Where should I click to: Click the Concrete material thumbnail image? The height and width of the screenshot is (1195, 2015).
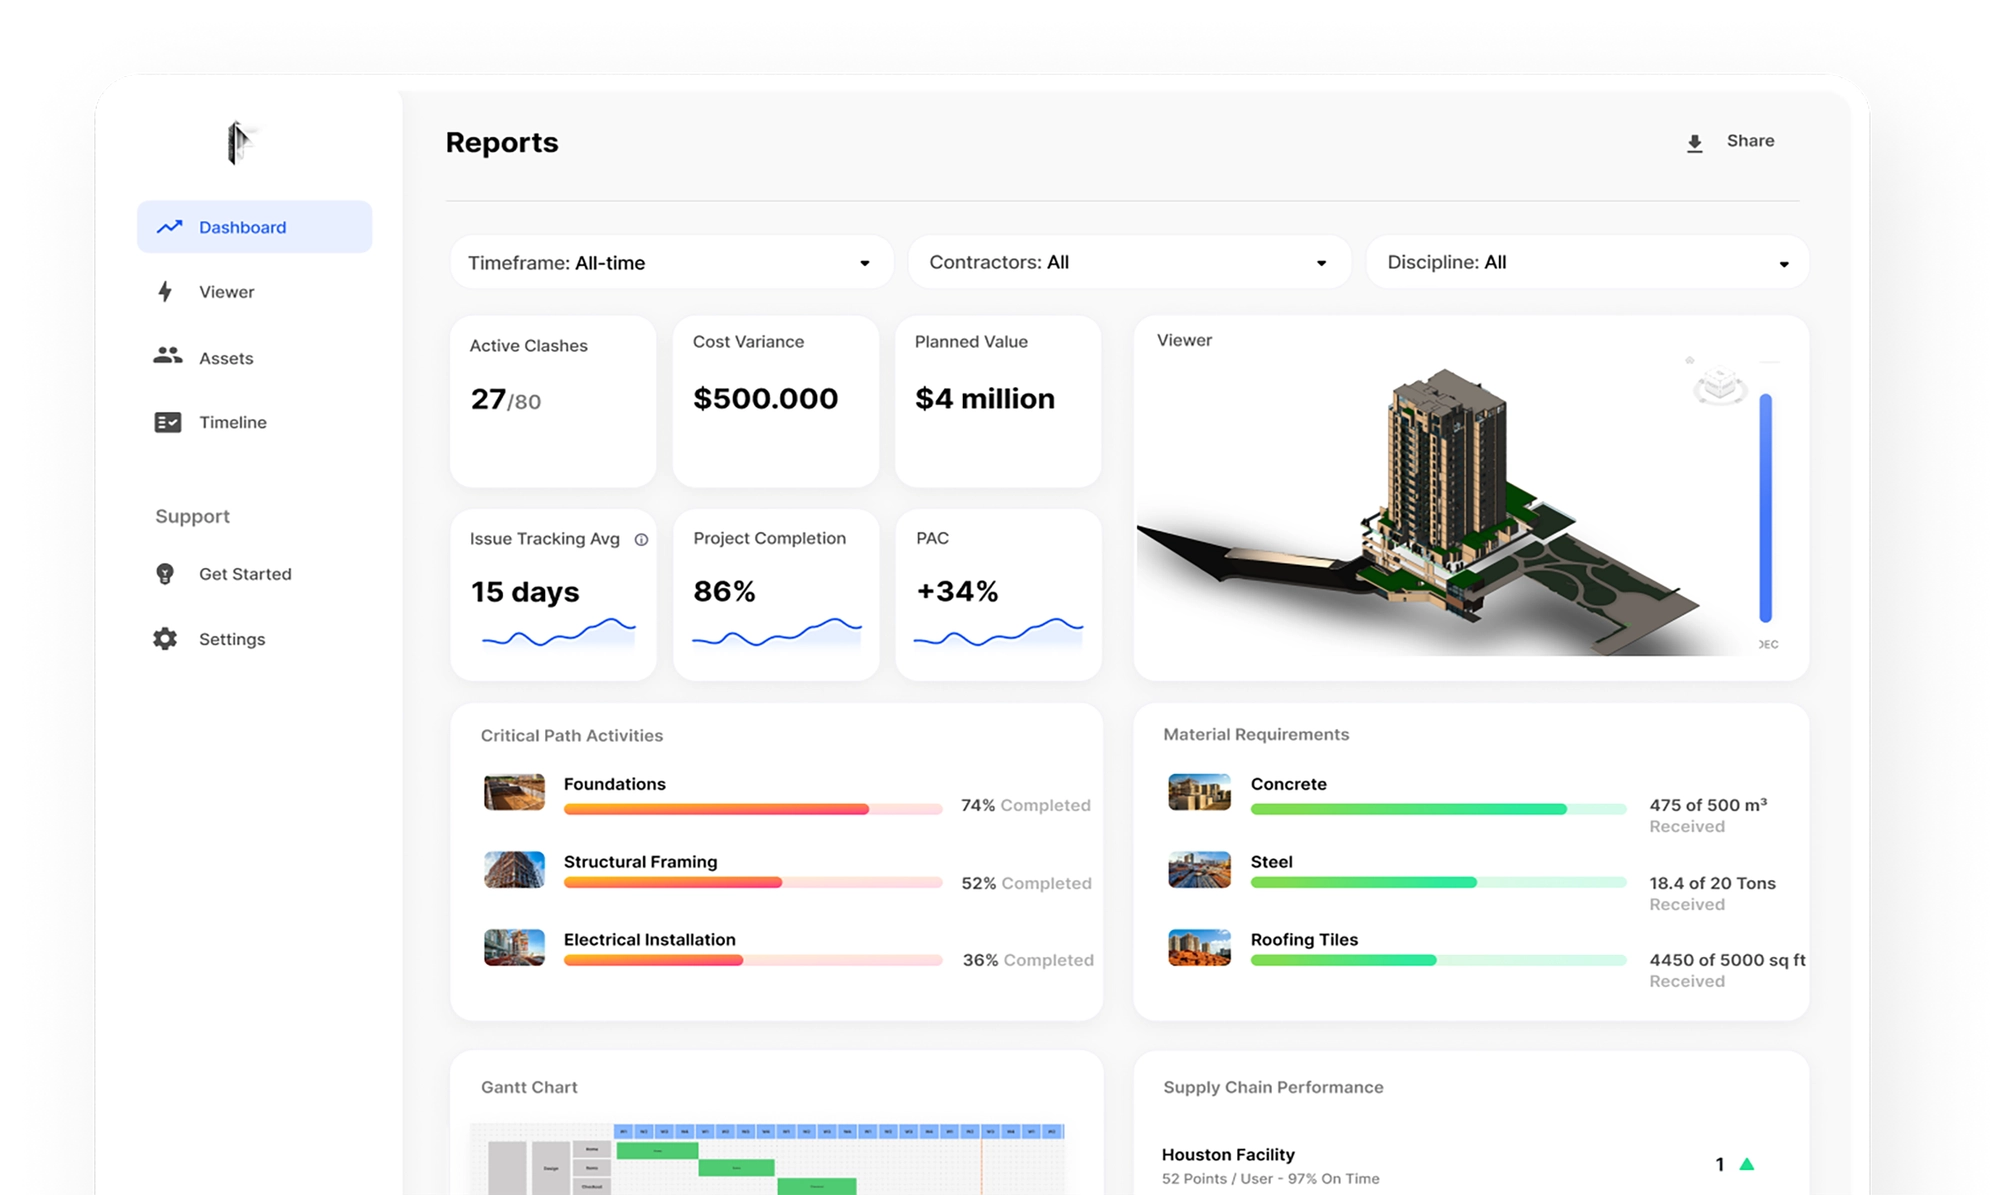(1199, 791)
